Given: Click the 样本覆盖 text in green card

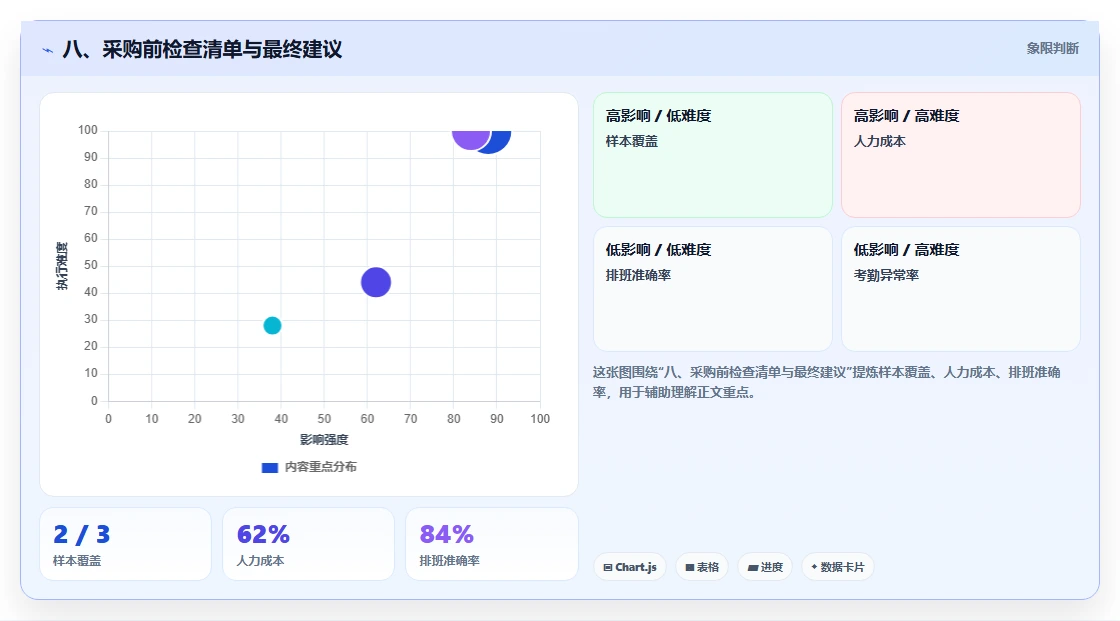Looking at the screenshot, I should (x=631, y=141).
